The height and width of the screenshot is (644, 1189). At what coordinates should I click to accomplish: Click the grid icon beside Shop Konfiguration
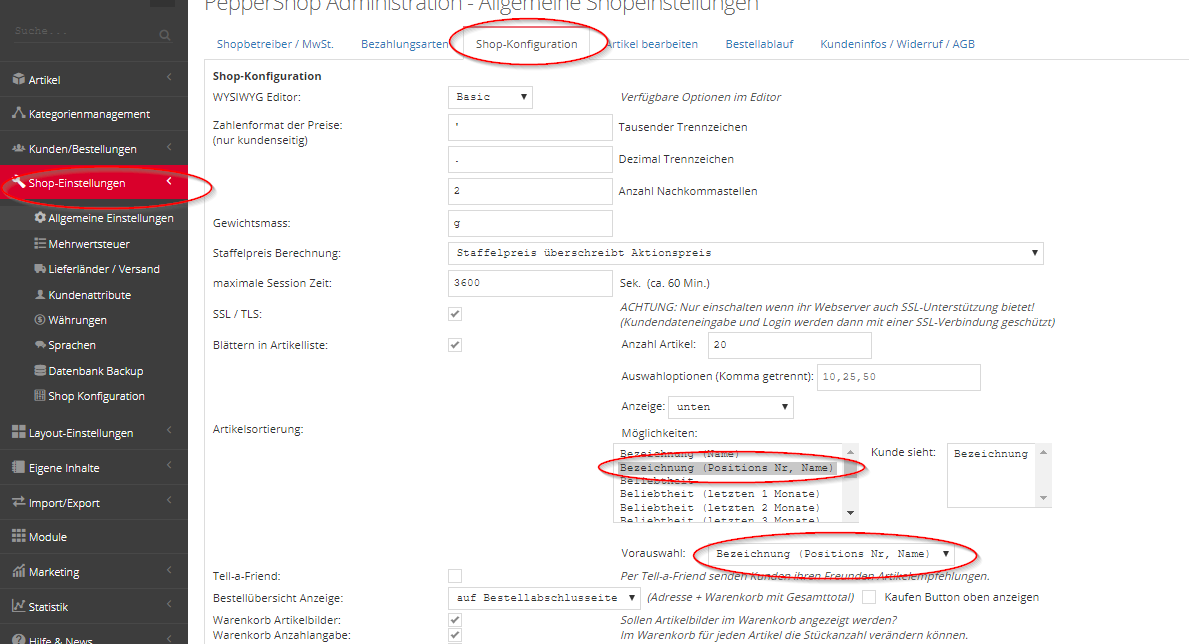pos(40,395)
